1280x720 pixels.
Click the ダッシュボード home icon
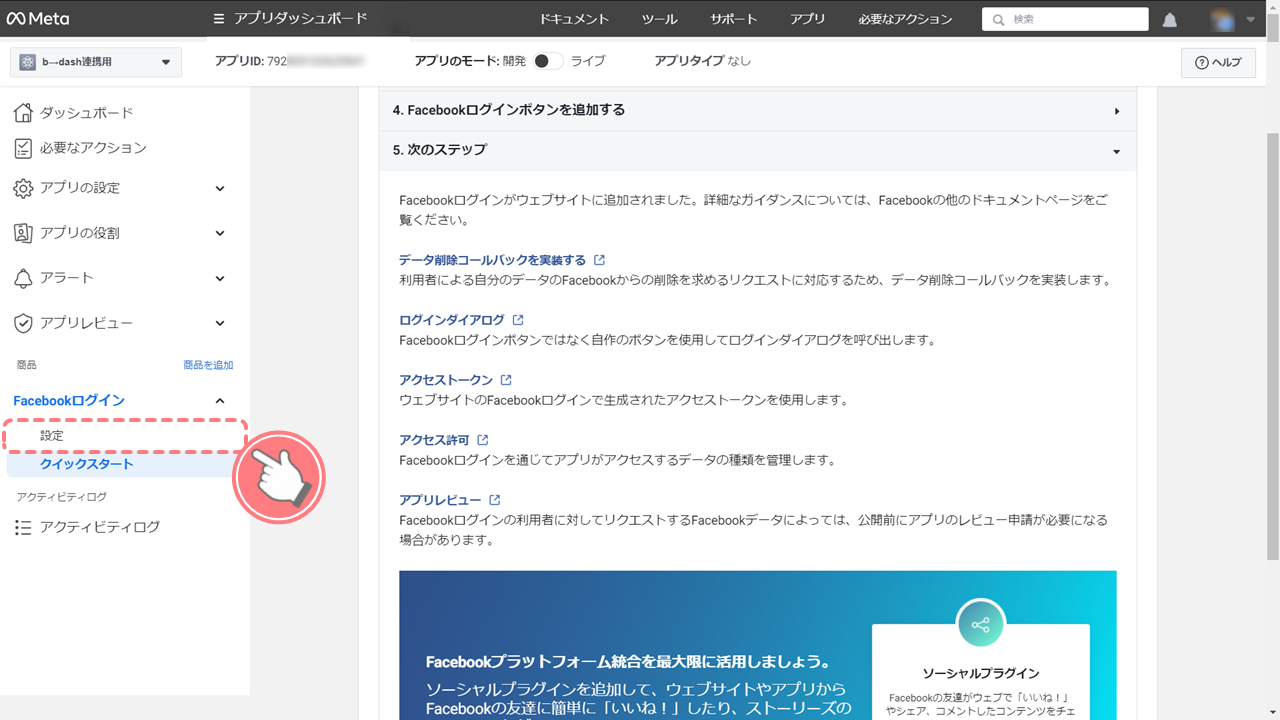coord(23,113)
